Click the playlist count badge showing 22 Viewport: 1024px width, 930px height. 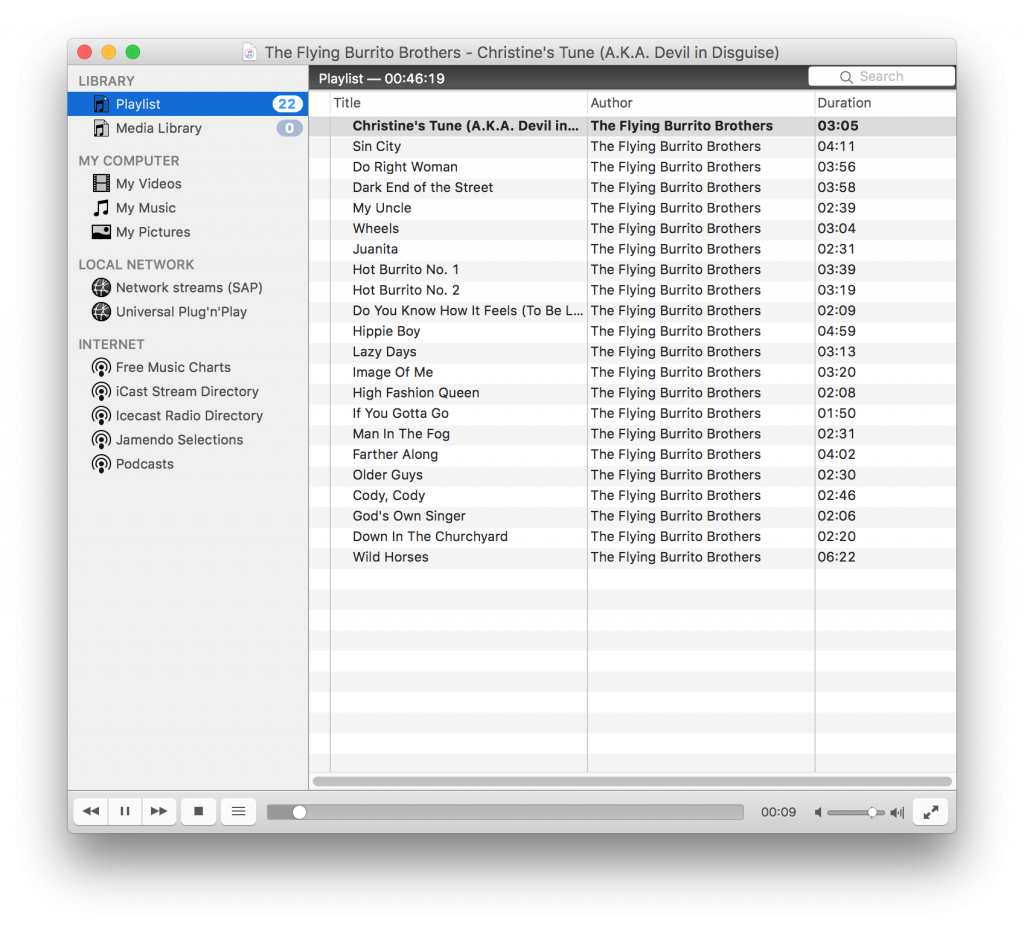(287, 104)
